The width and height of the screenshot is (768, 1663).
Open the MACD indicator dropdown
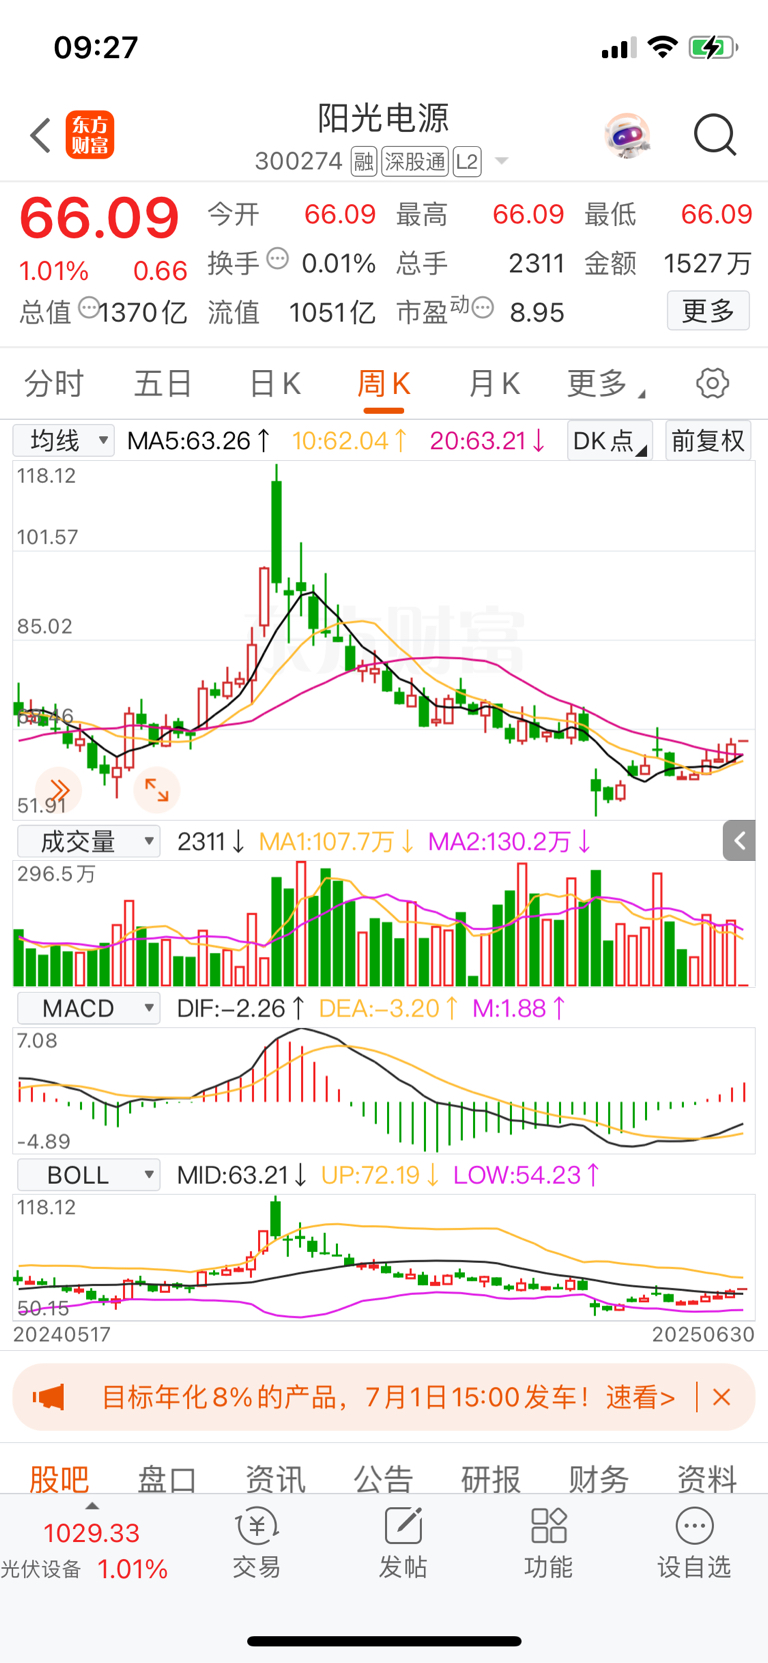(87, 1008)
